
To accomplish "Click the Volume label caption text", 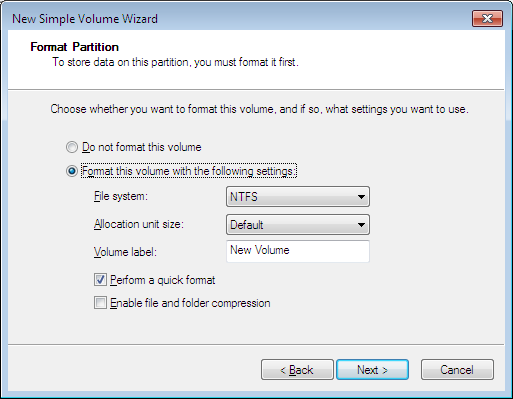I will (x=125, y=252).
